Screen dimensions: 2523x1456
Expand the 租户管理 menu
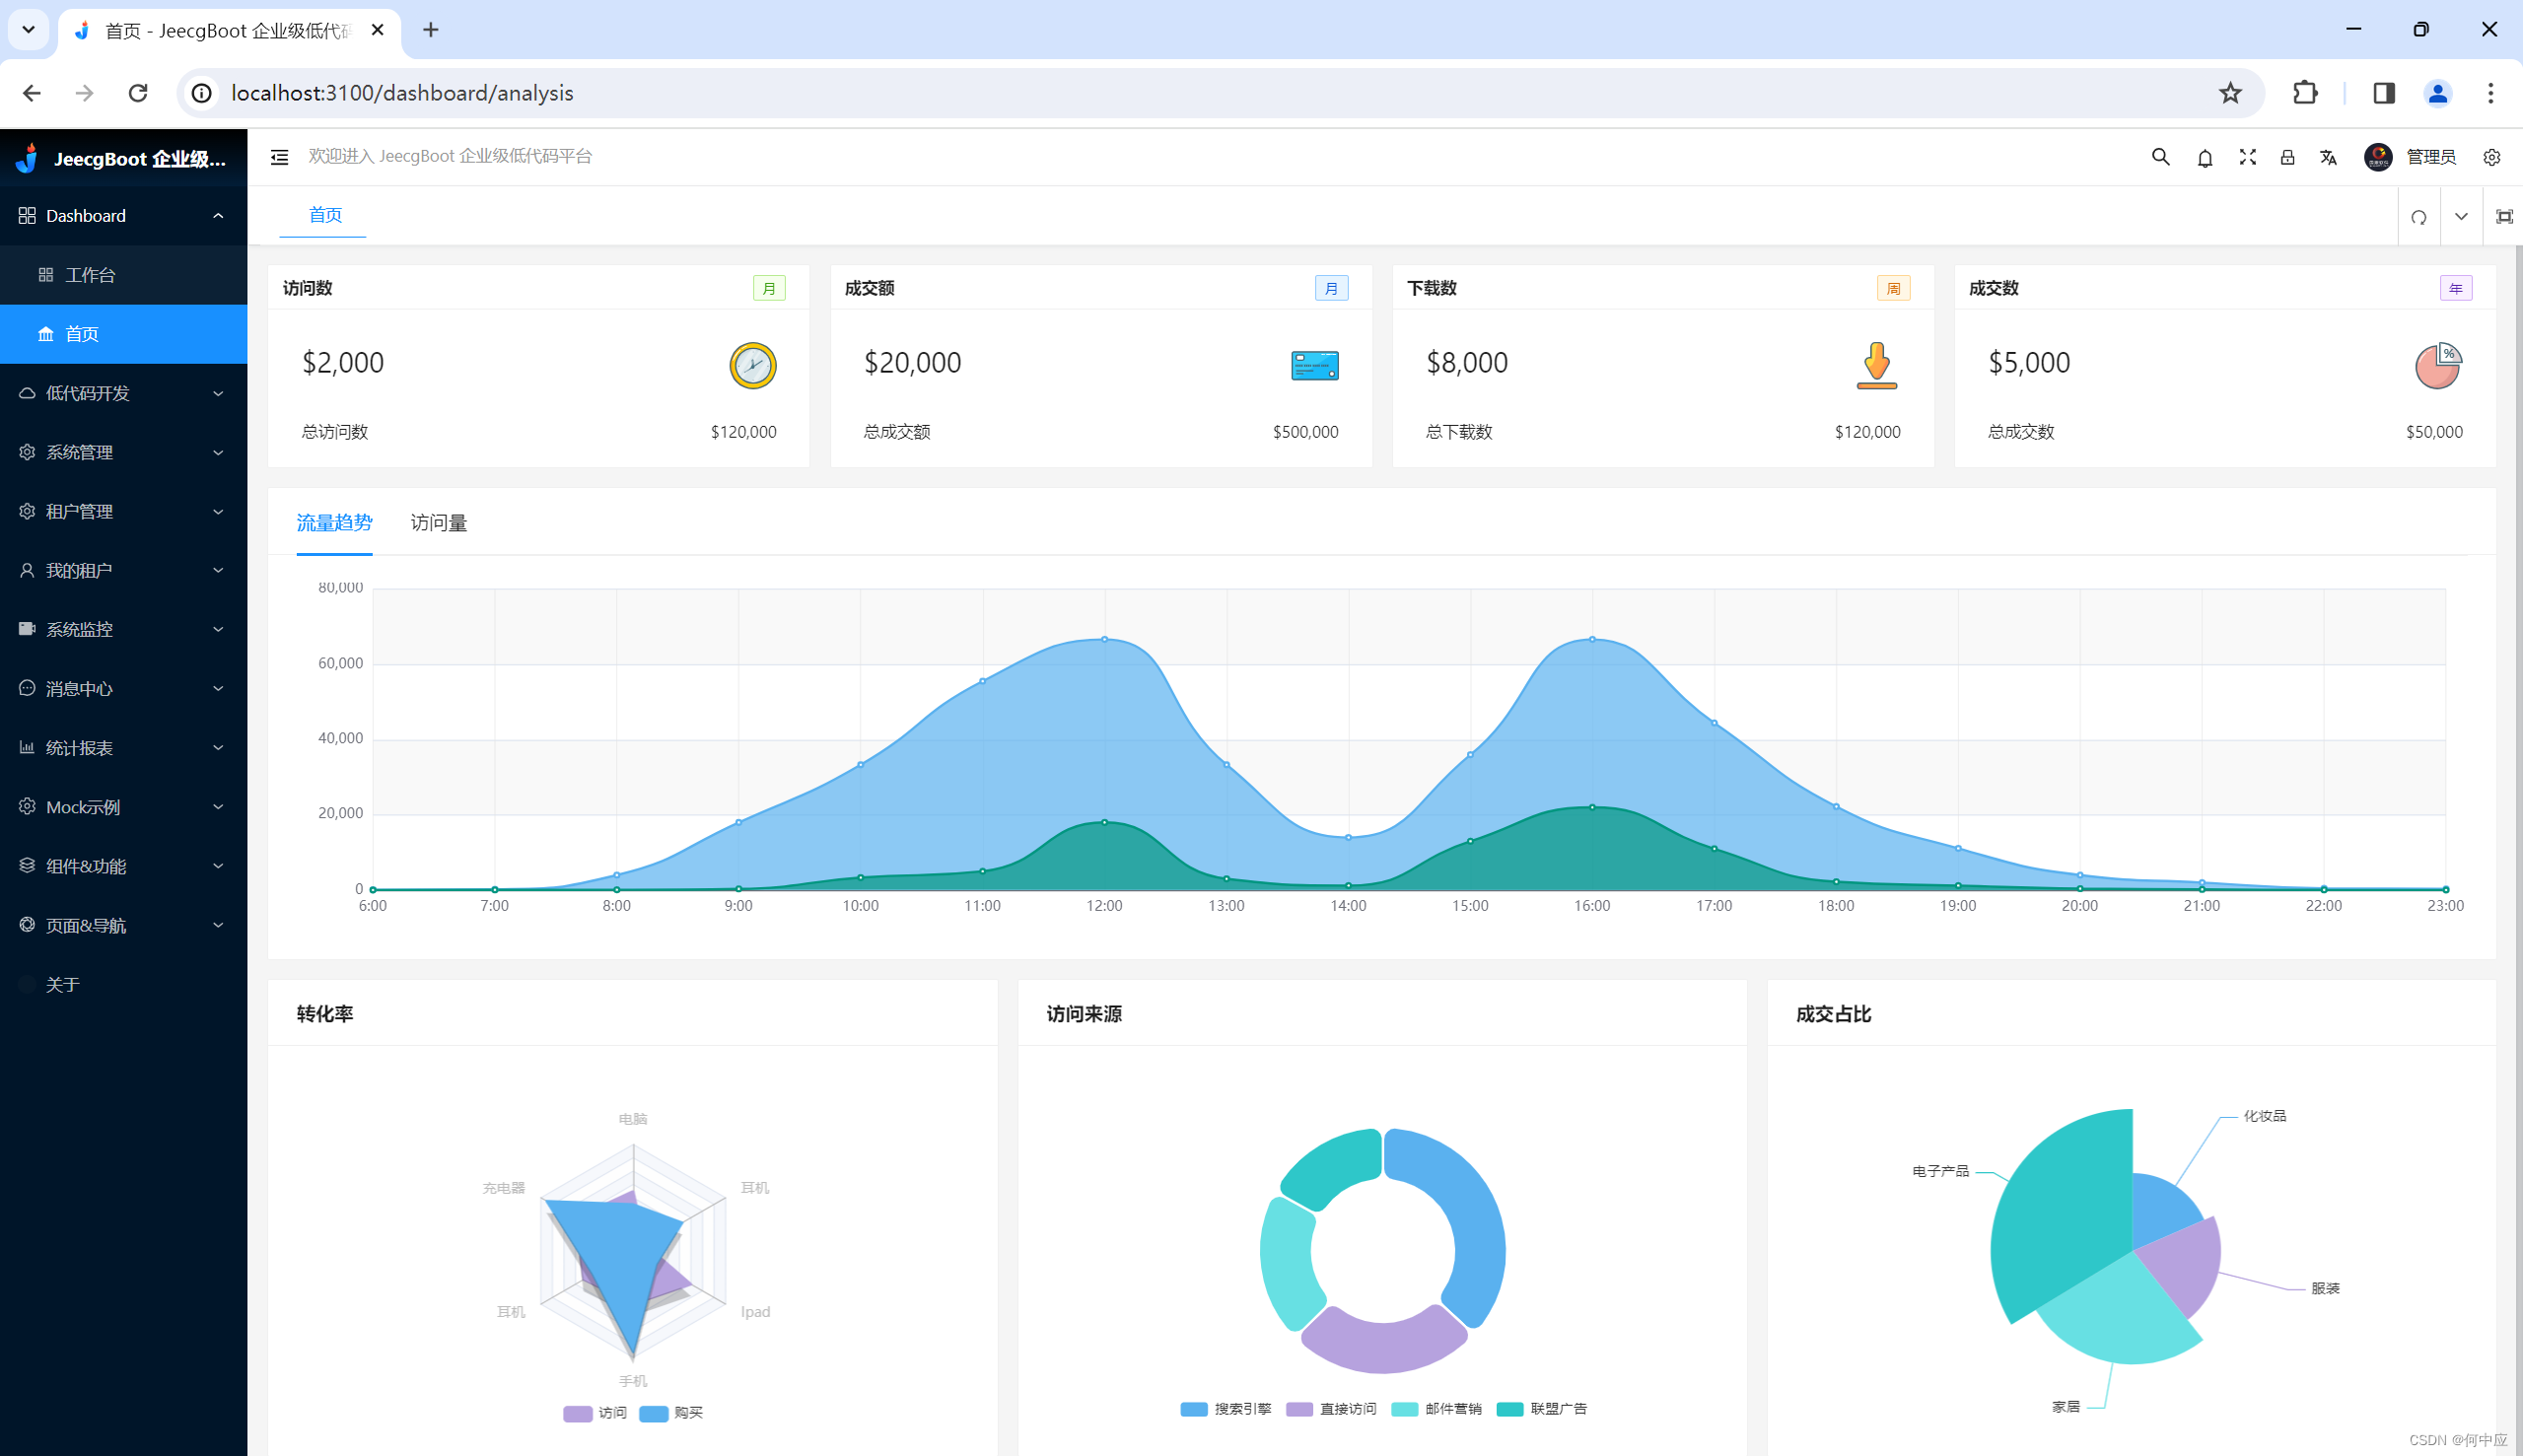(123, 511)
